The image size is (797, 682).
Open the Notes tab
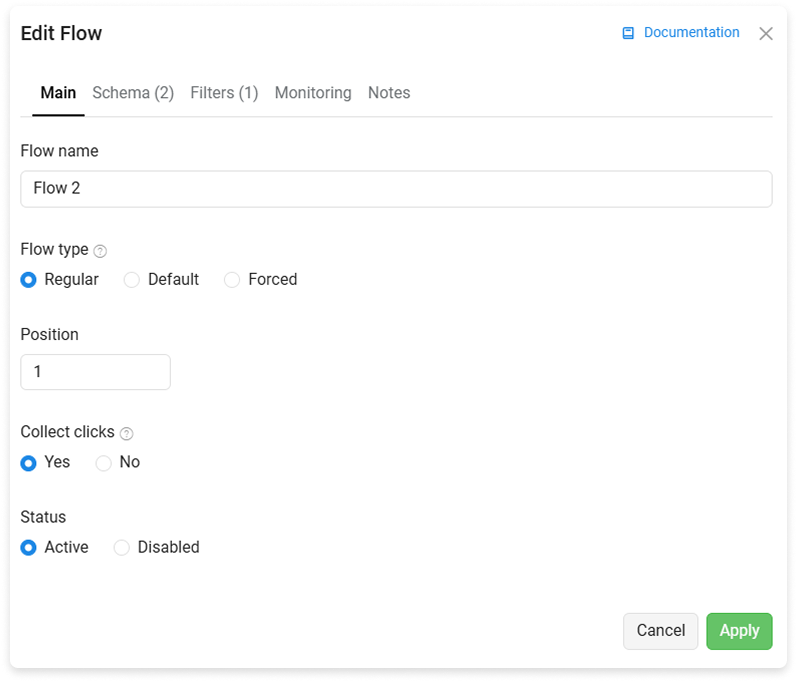pyautogui.click(x=389, y=93)
